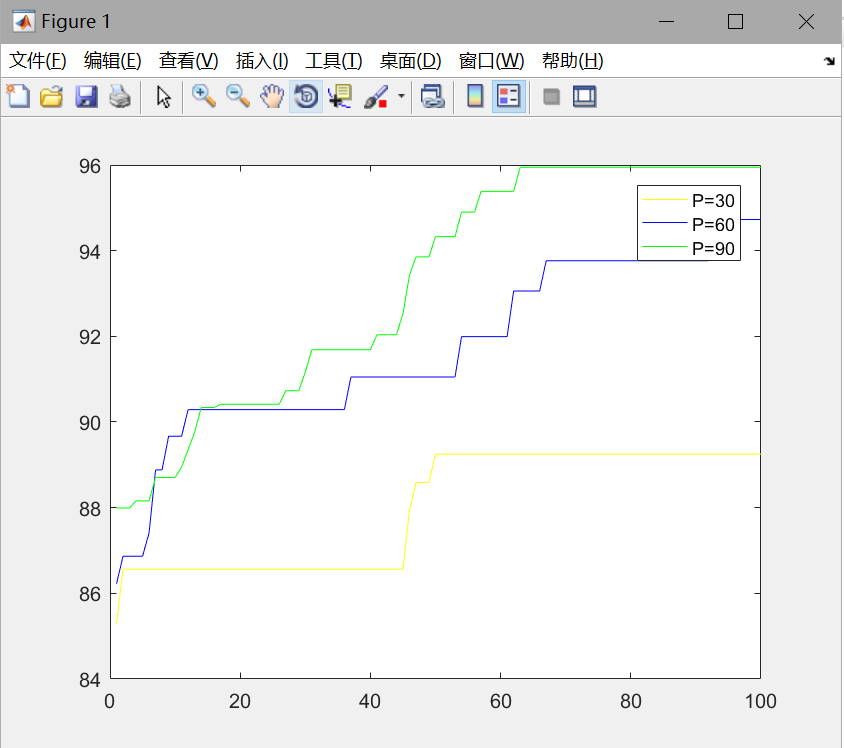Click the MATLAB logo in title bar

click(x=24, y=22)
